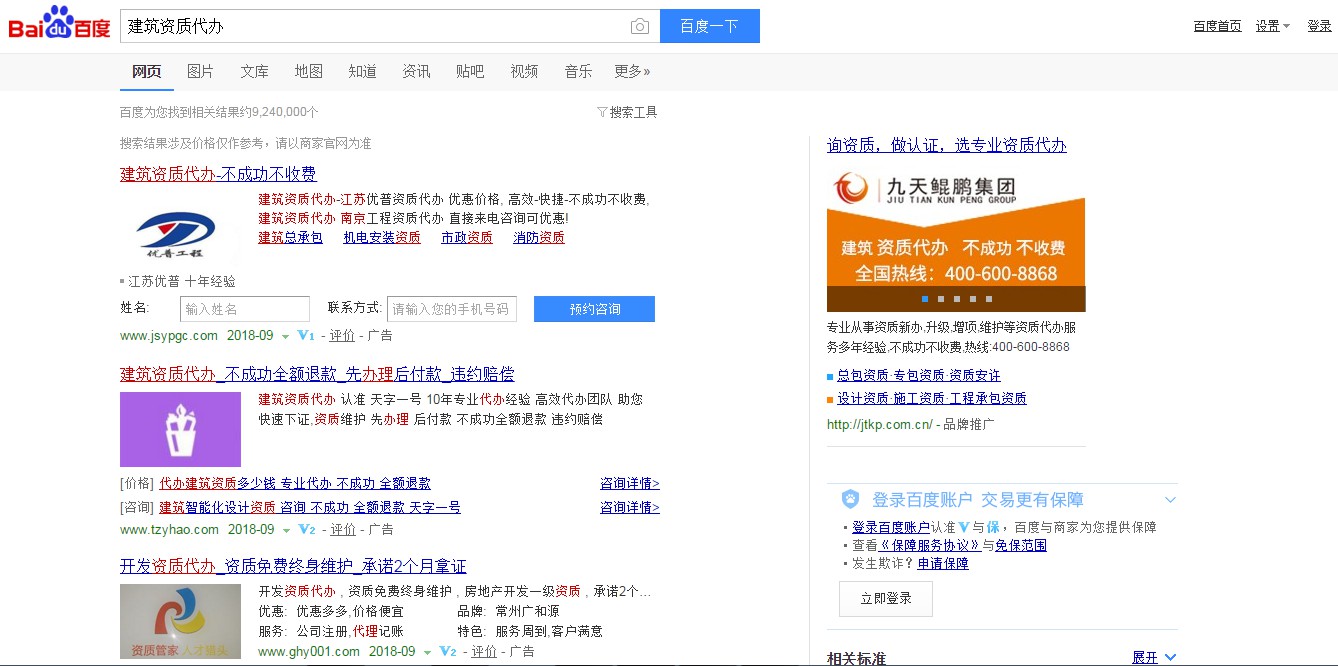Viewport: 1338px width, 666px height.
Task: Switch to the 图片 tab
Action: click(200, 72)
